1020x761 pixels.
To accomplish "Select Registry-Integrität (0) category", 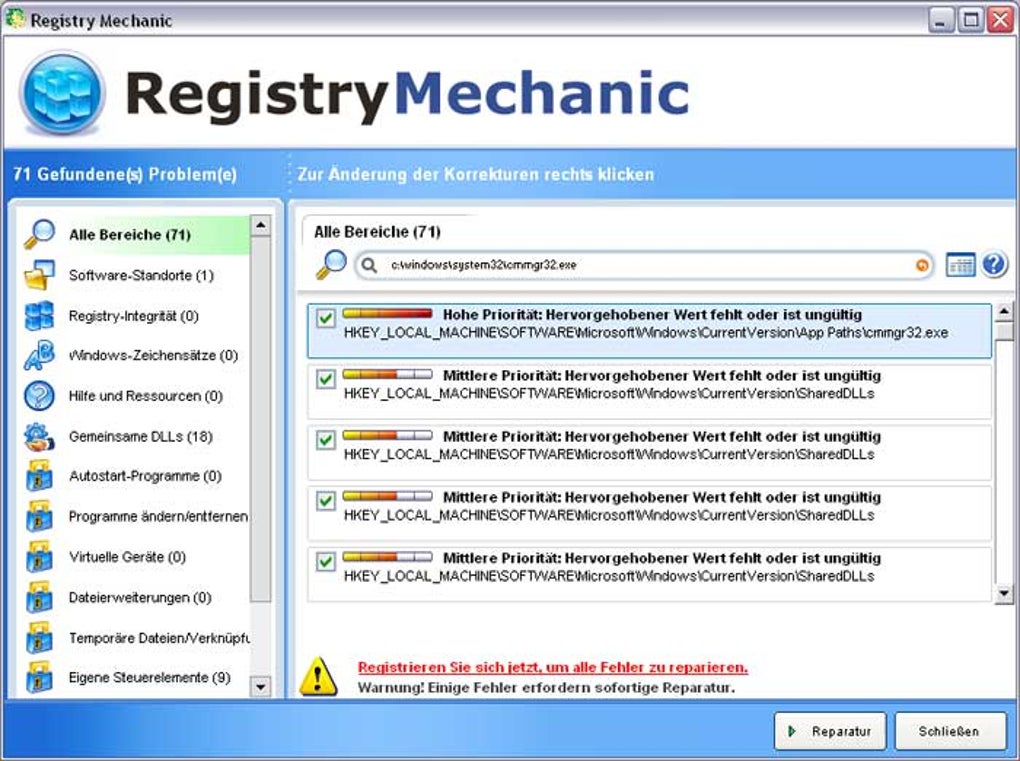I will 133,316.
